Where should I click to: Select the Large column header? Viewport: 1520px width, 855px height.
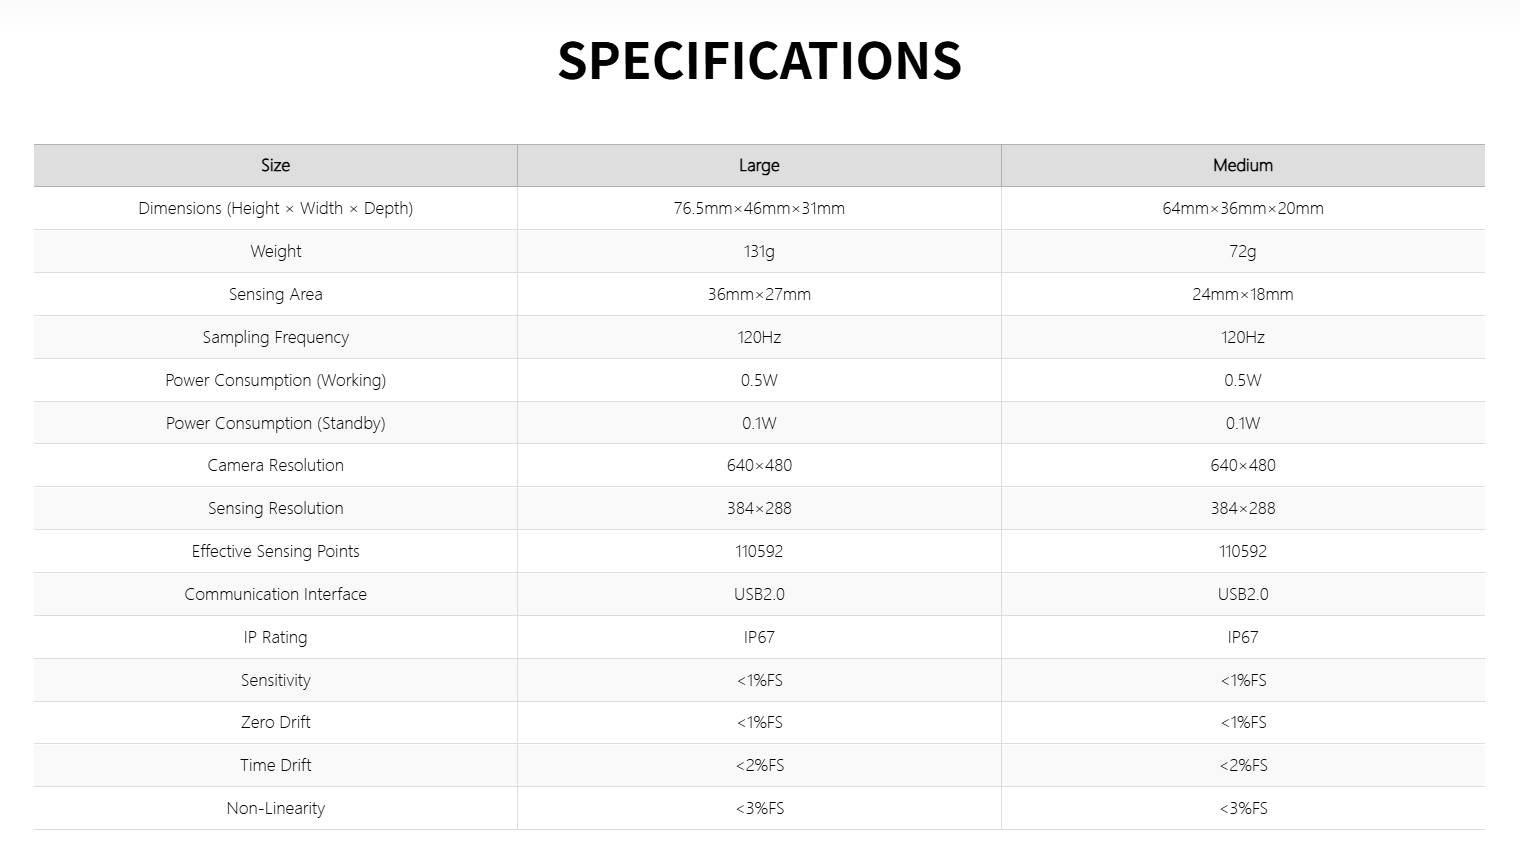[759, 165]
